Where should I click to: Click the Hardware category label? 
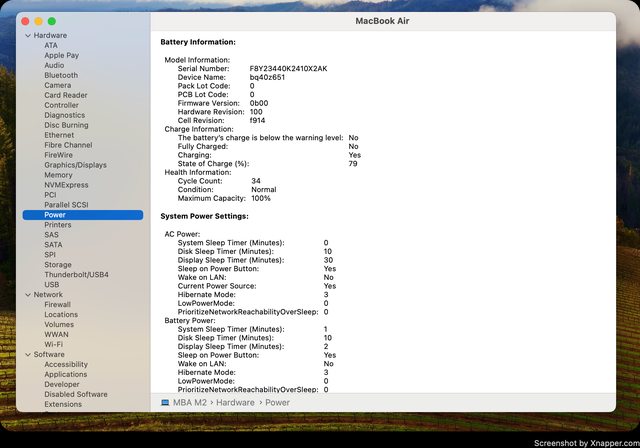[50, 35]
